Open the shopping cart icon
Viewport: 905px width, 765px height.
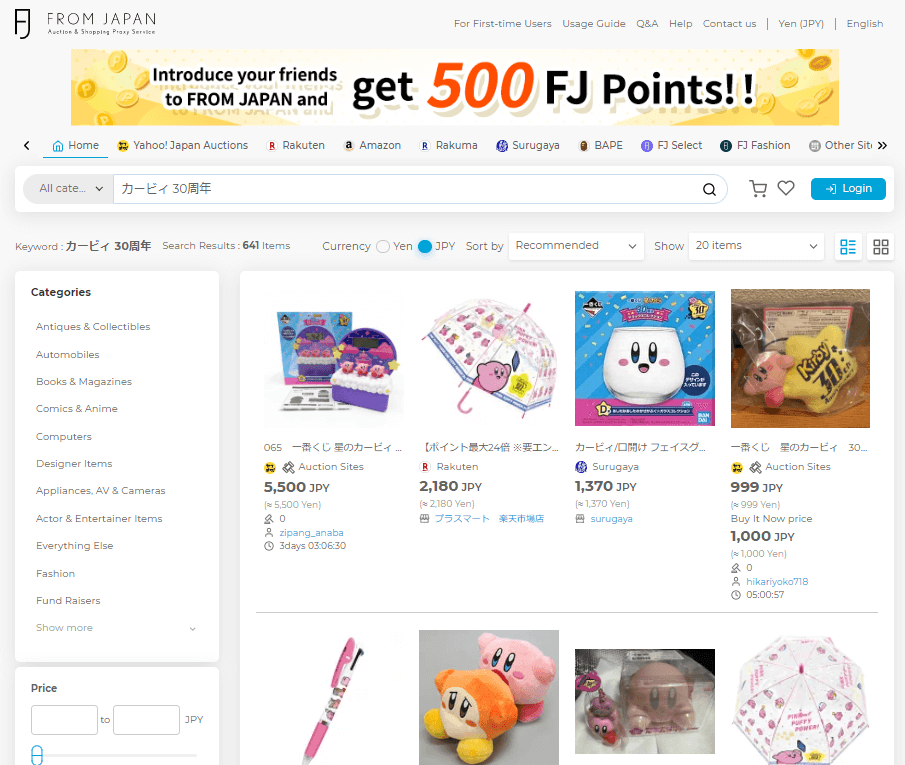pyautogui.click(x=758, y=189)
